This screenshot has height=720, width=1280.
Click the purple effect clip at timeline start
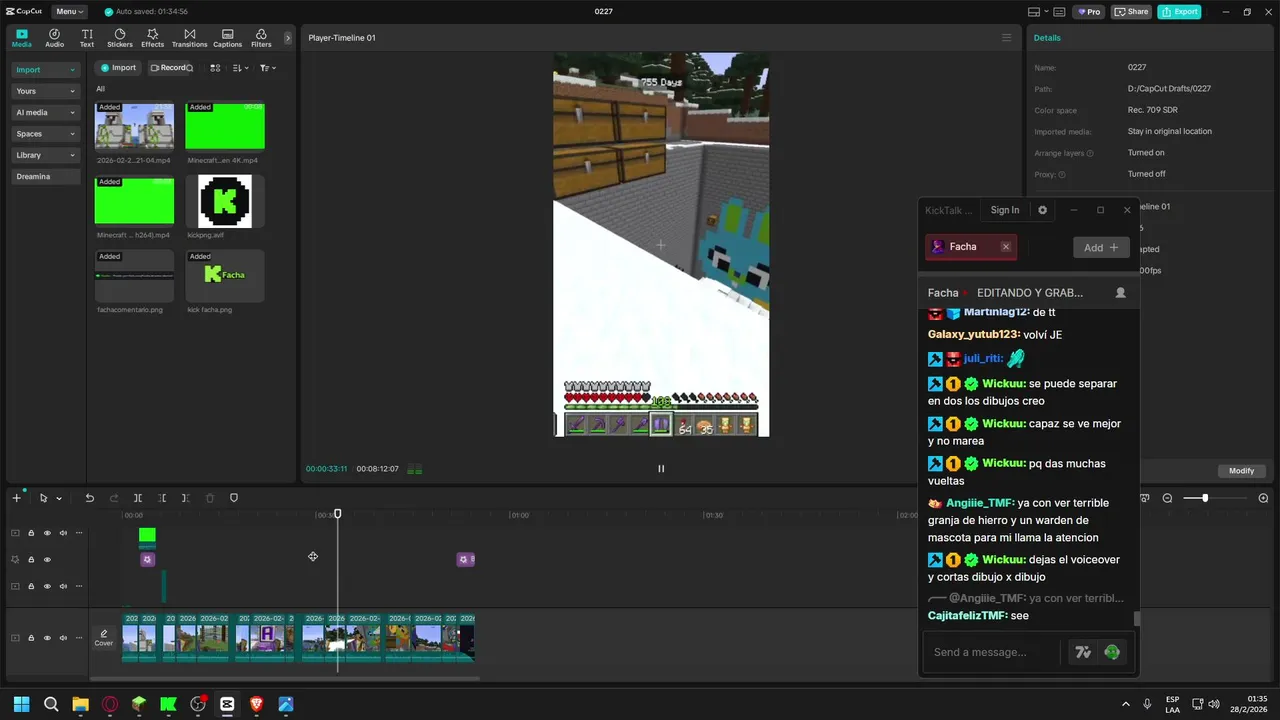(147, 559)
